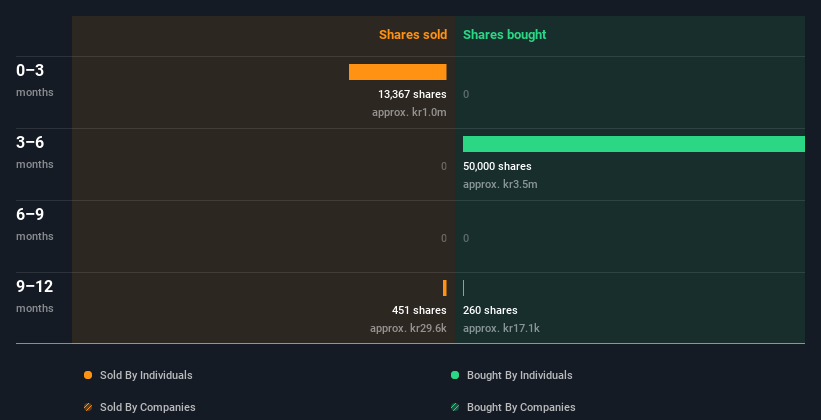Viewport: 821px width, 420px height.
Task: Click the 50,000 shares value
Action: coord(497,167)
